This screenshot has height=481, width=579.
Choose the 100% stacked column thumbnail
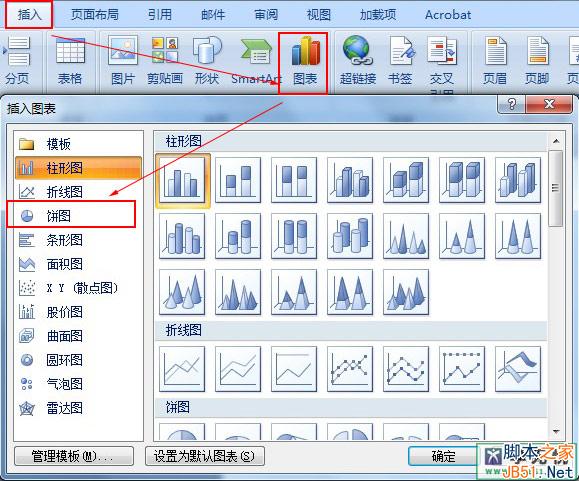click(x=294, y=180)
